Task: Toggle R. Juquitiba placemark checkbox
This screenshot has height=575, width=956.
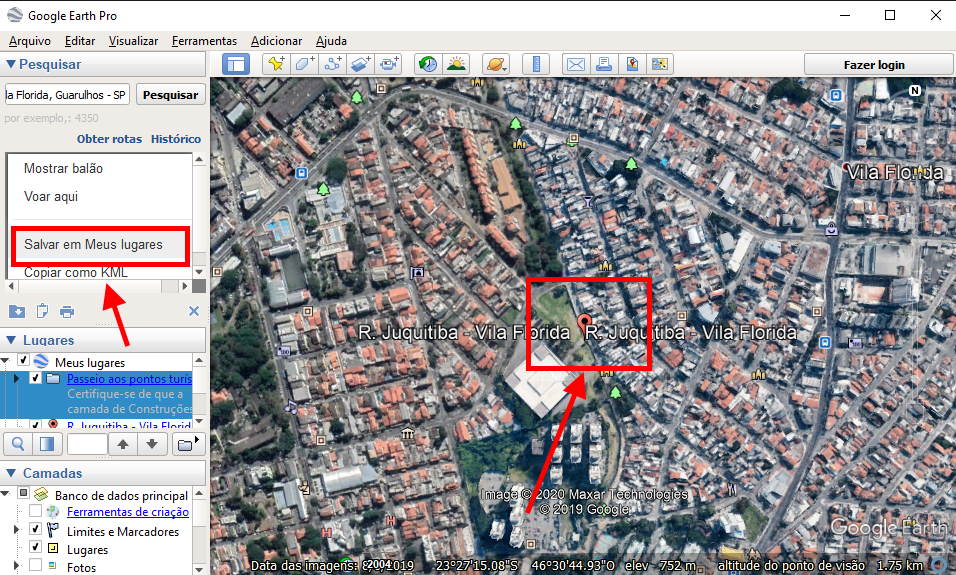Action: pos(35,423)
